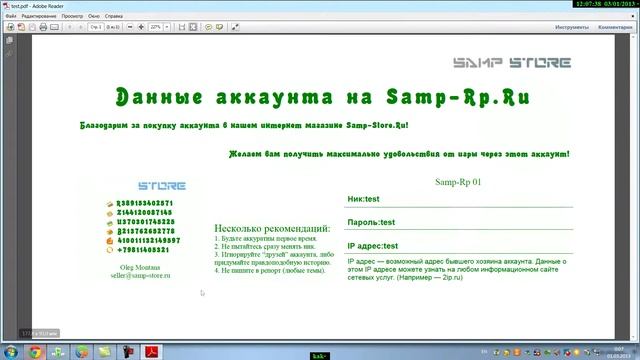Click wallet number Z144120087145
This screenshot has width=640, height=360.
[x=144, y=213]
